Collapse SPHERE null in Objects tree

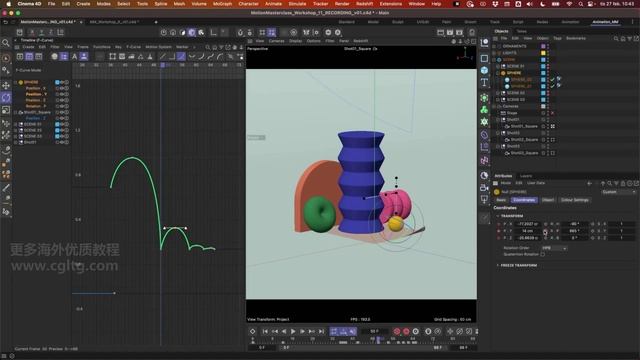point(498,73)
